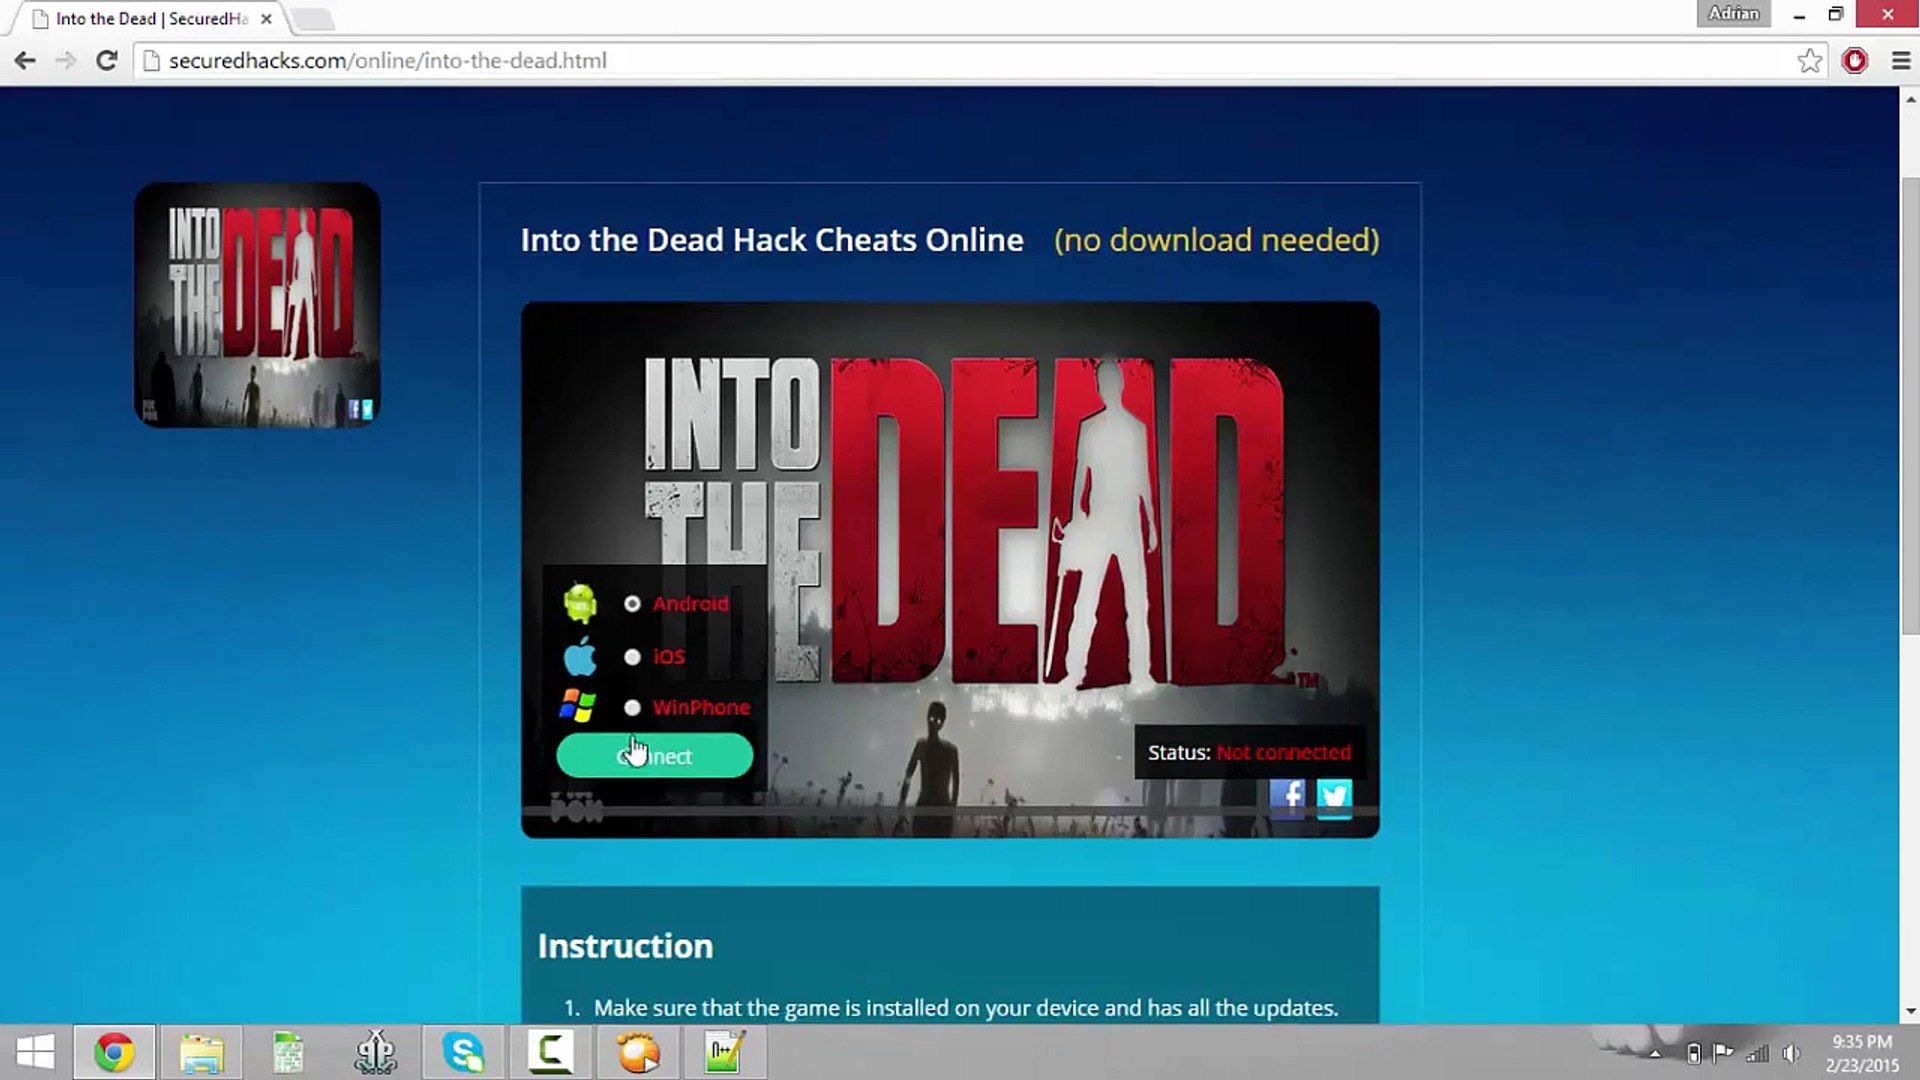Image resolution: width=1920 pixels, height=1080 pixels.
Task: Select the iOS radio option
Action: click(632, 657)
